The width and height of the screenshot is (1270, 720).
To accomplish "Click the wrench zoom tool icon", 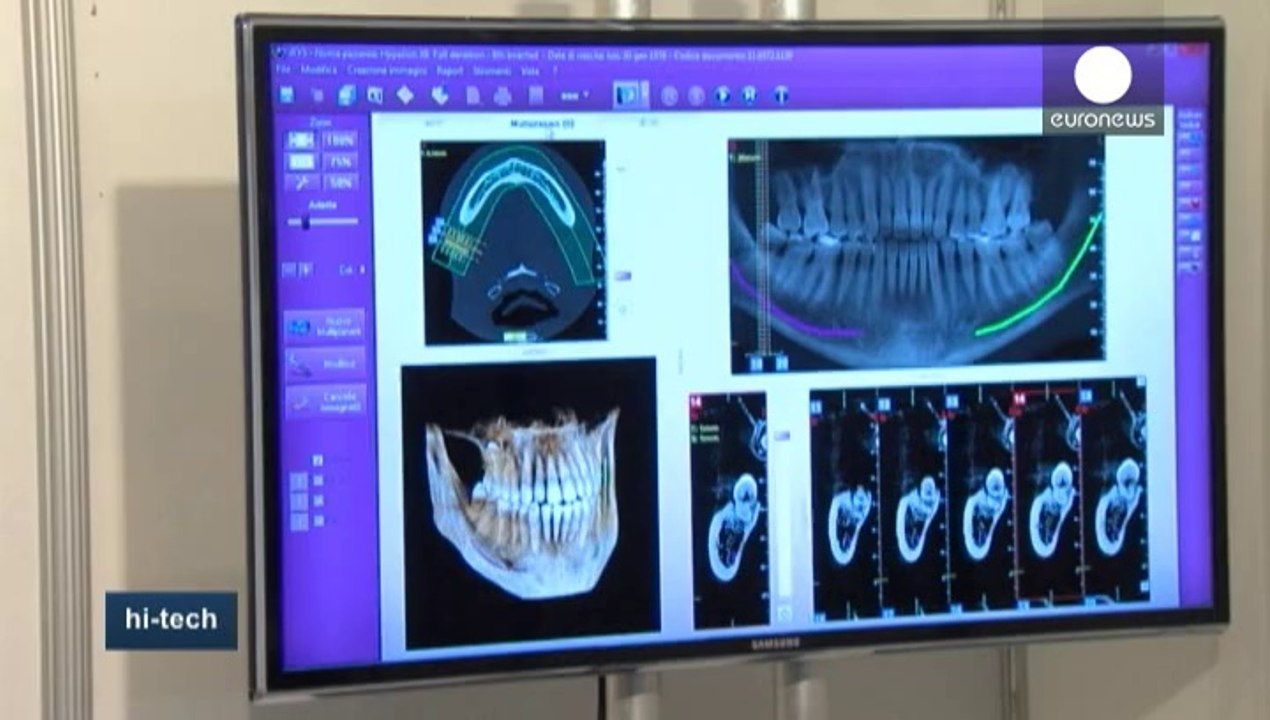I will [301, 183].
